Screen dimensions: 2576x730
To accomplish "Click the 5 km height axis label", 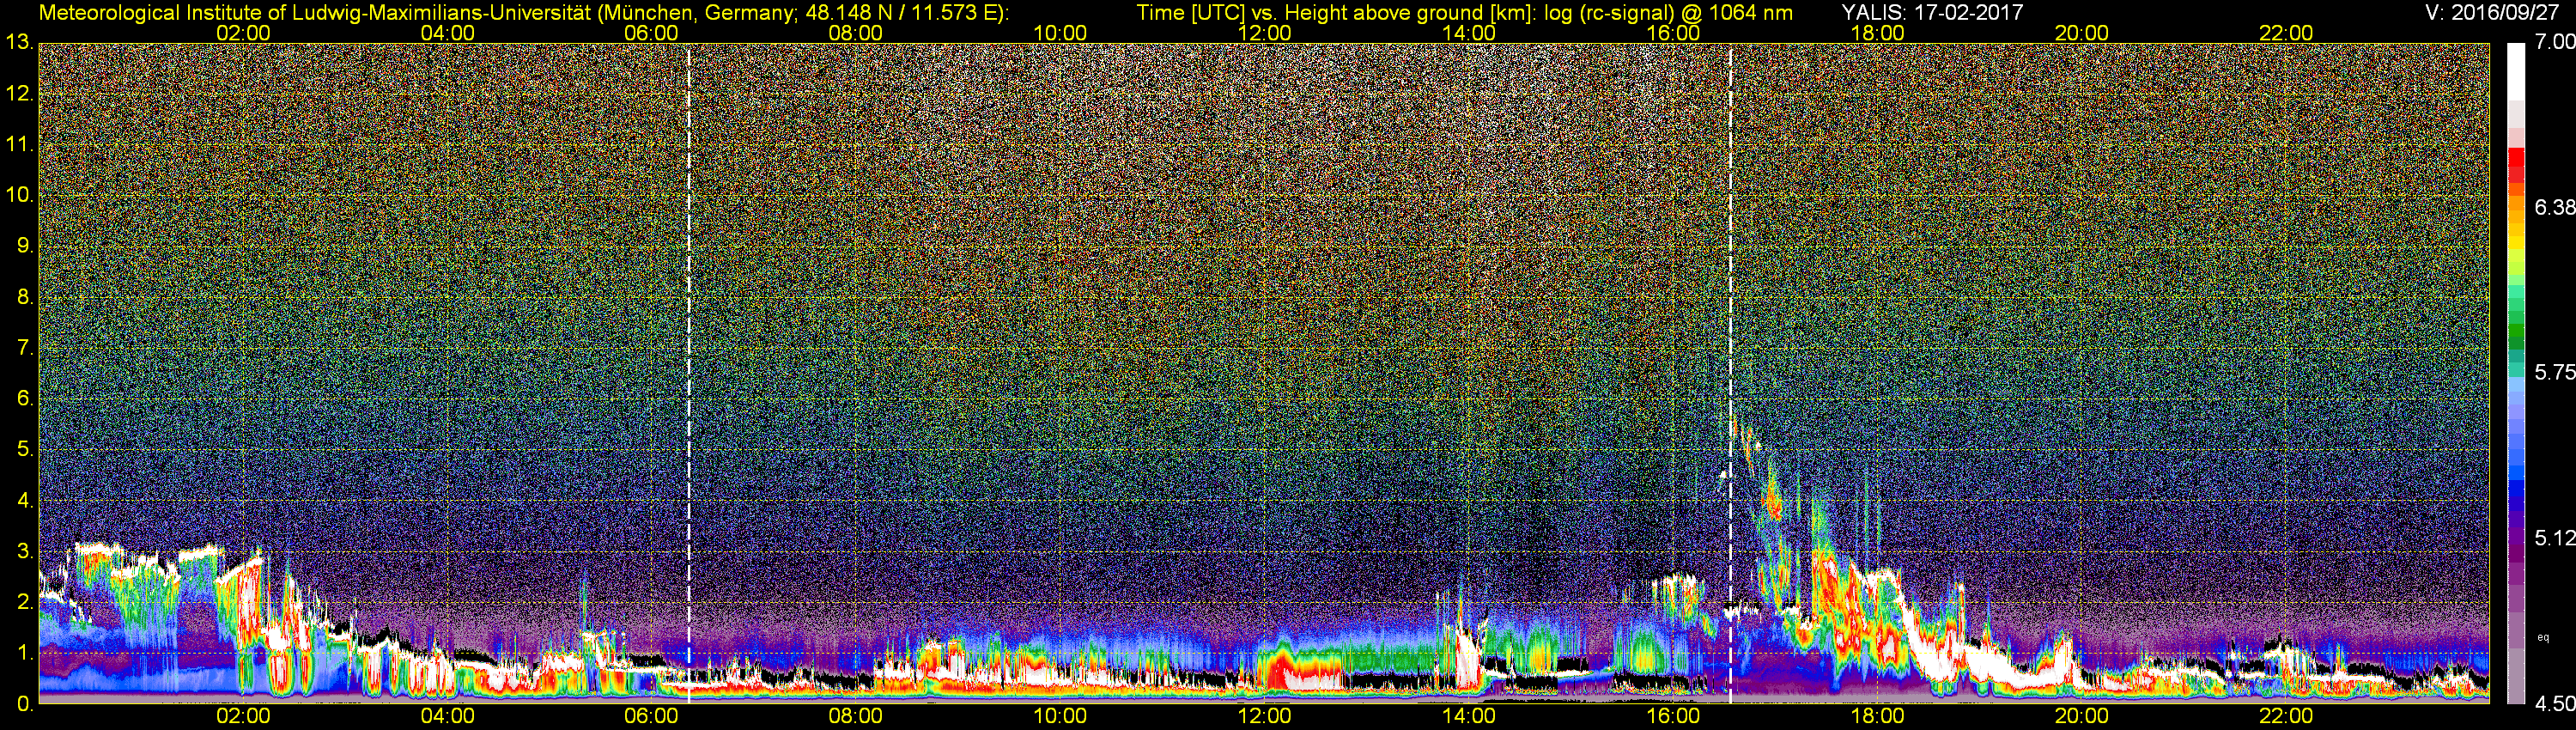I will (x=25, y=450).
